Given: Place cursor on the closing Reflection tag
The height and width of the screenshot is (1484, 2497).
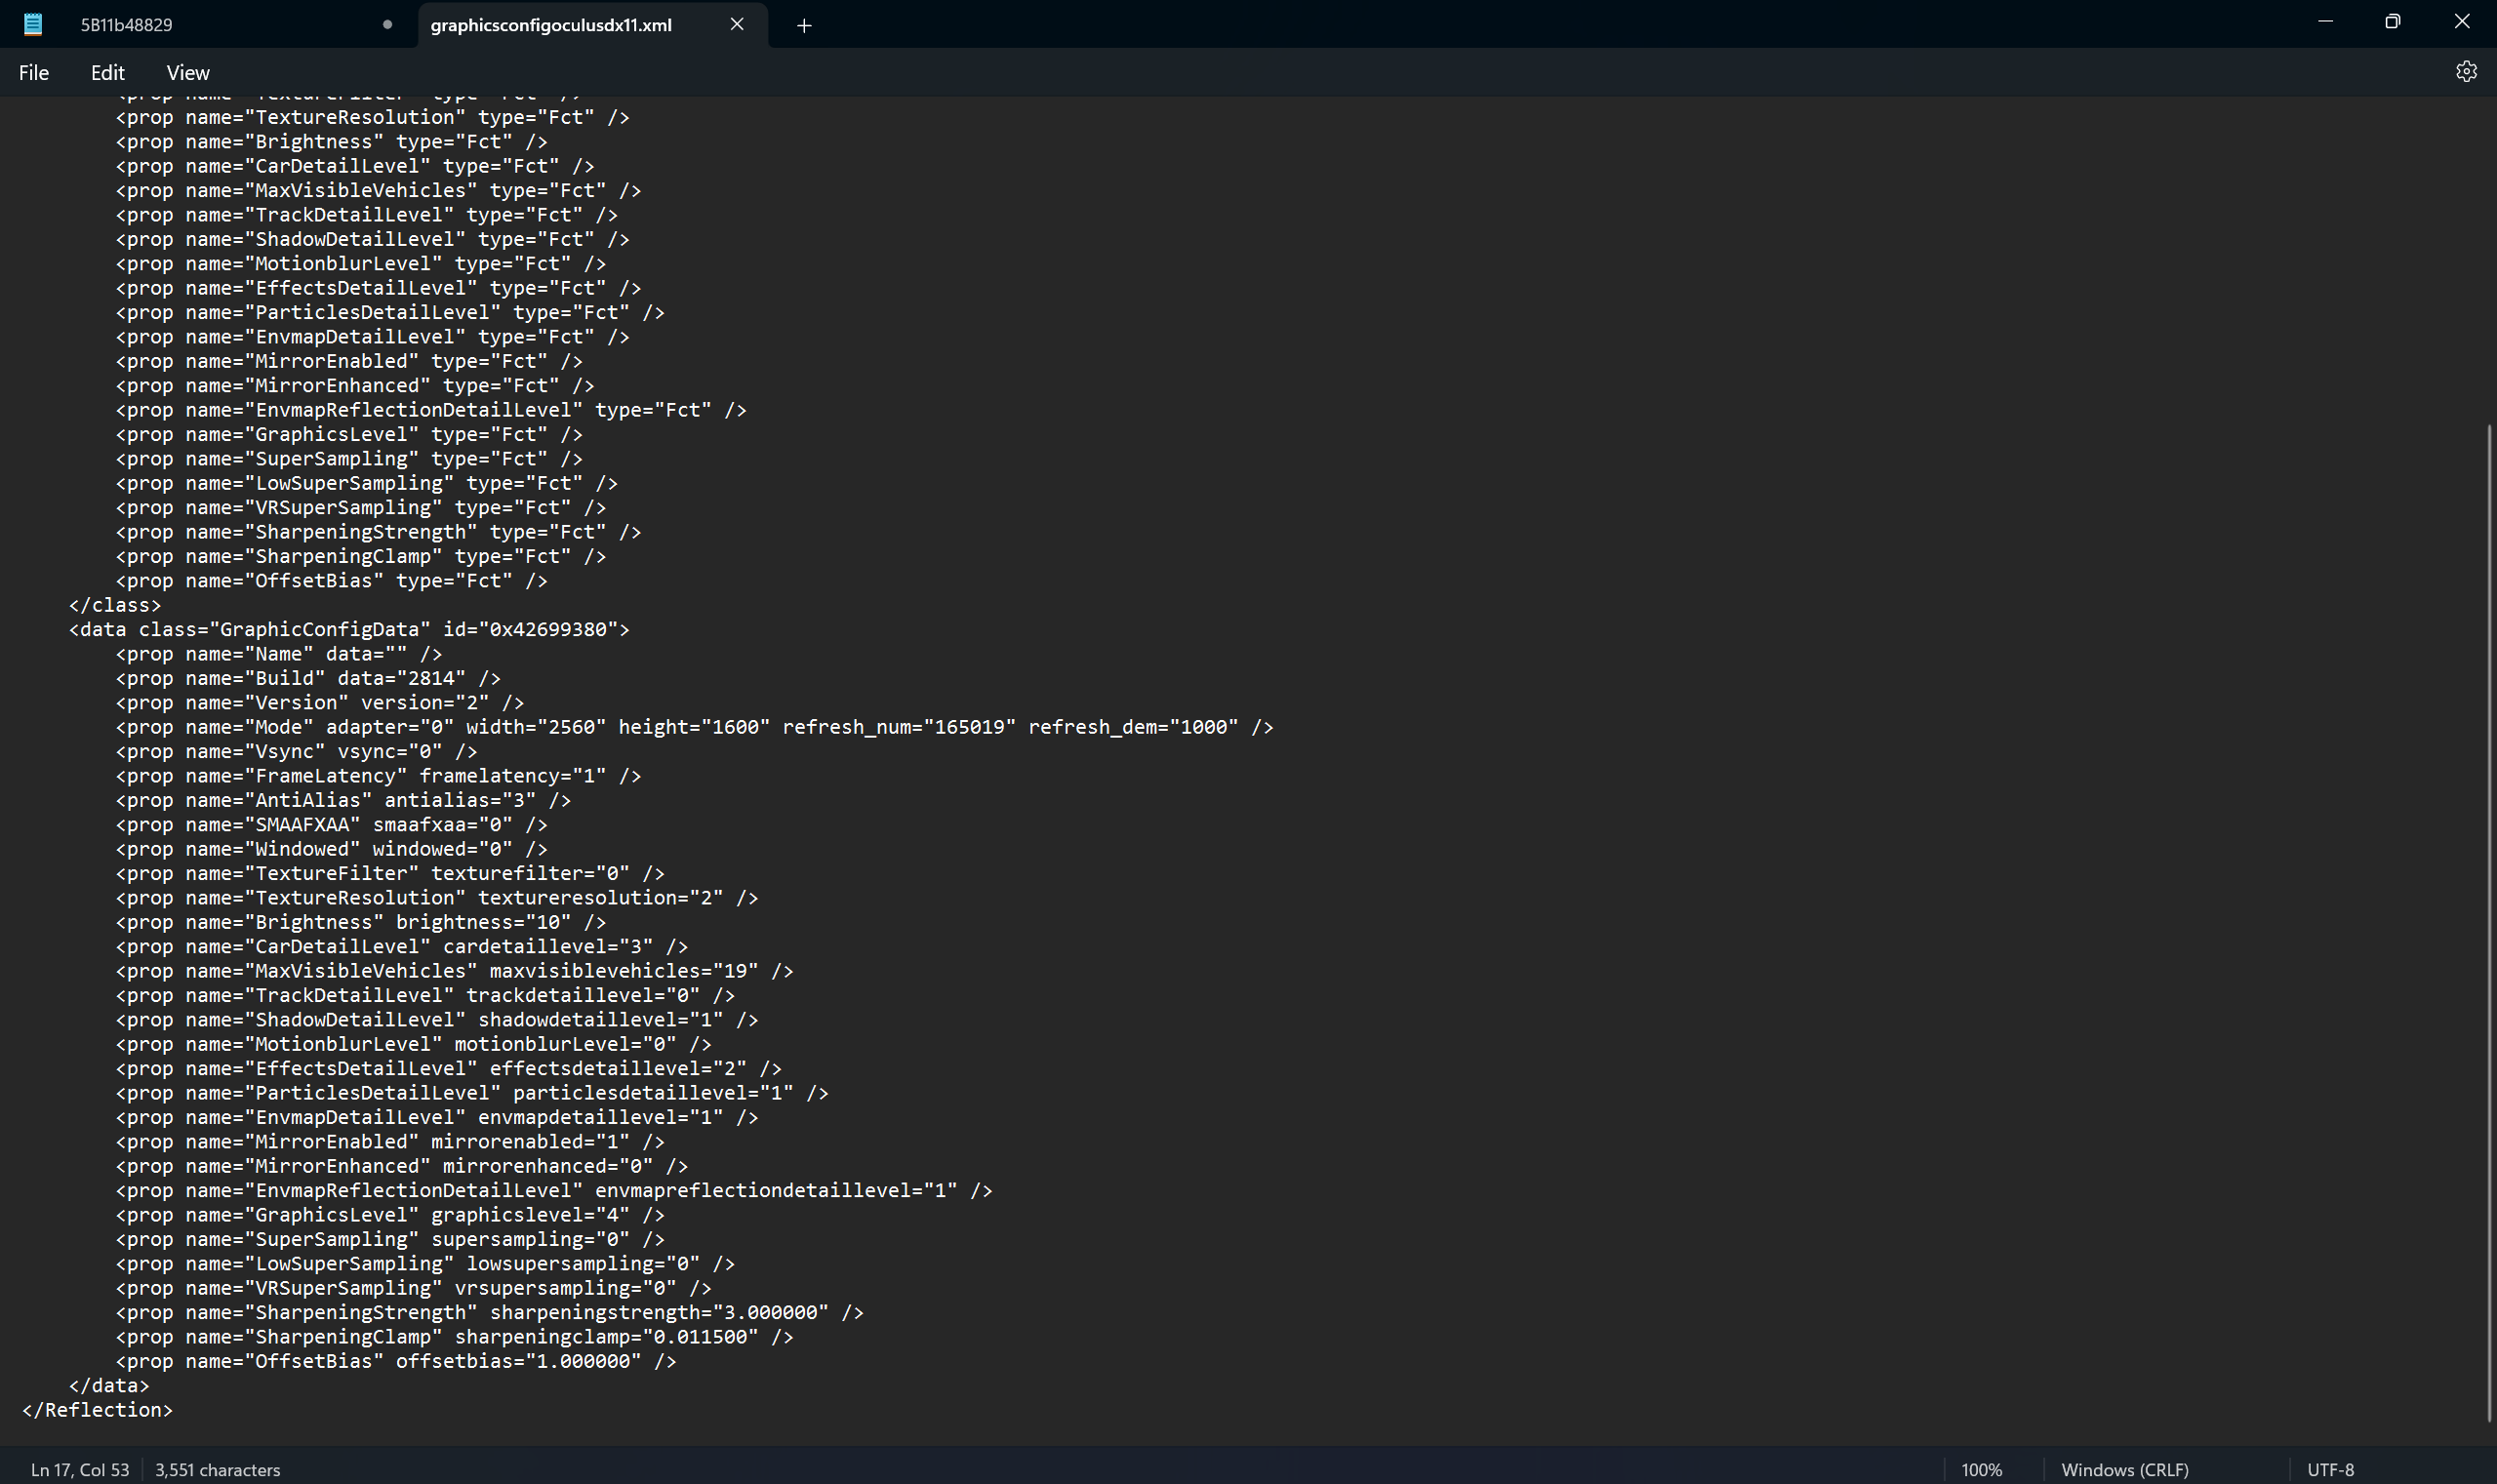Looking at the screenshot, I should [97, 1410].
